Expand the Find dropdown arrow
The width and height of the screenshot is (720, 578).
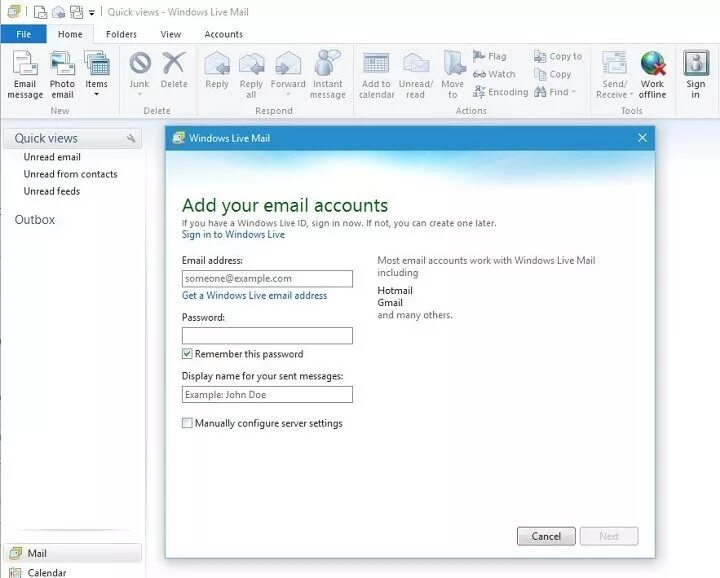[x=574, y=92]
